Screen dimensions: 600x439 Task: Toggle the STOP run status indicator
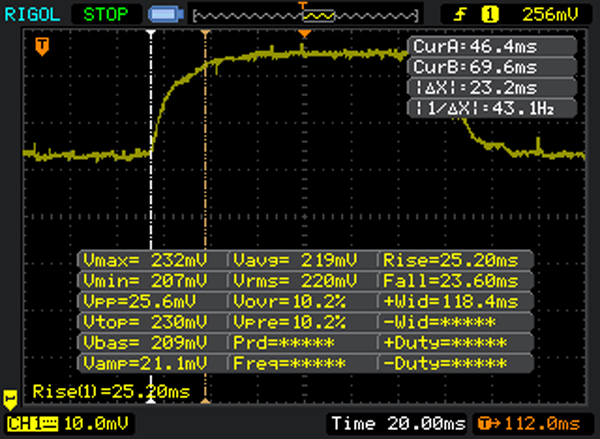coord(106,15)
